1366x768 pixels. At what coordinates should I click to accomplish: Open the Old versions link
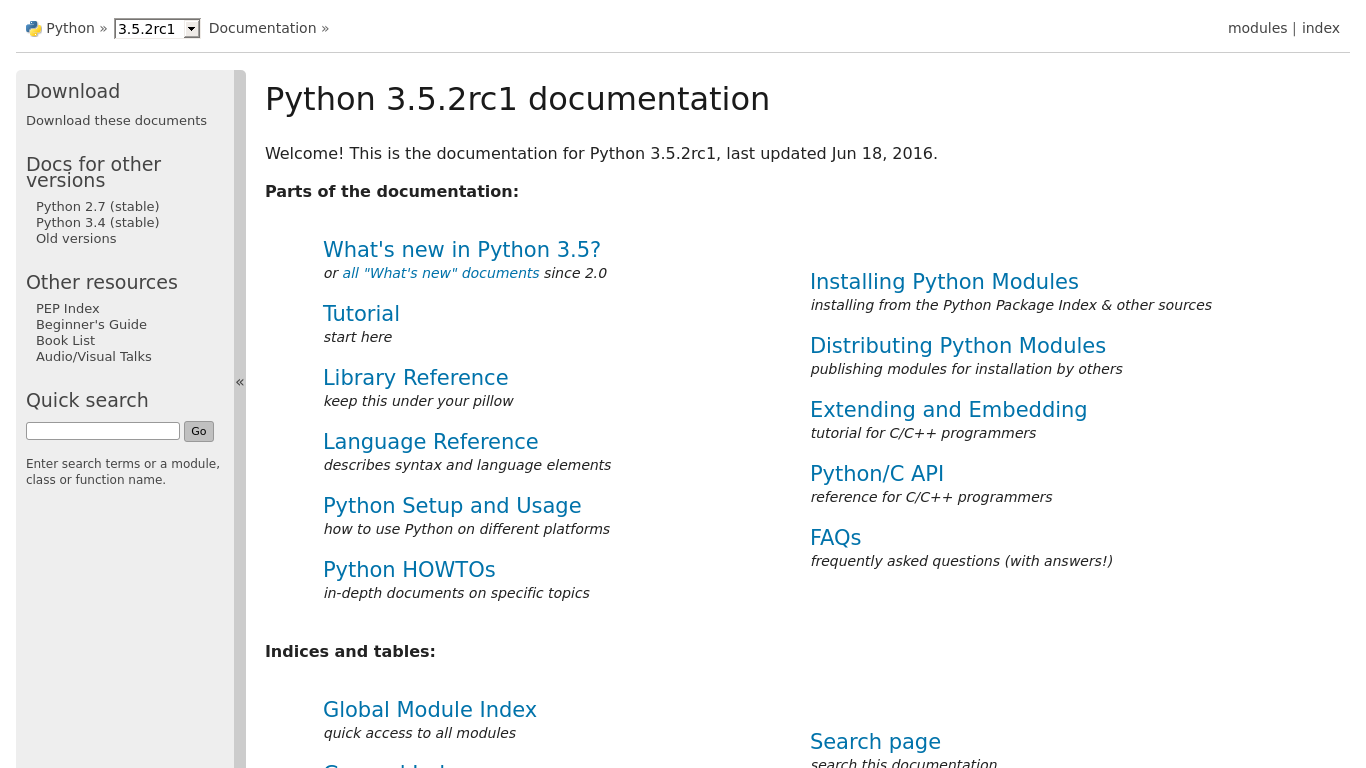coord(76,239)
